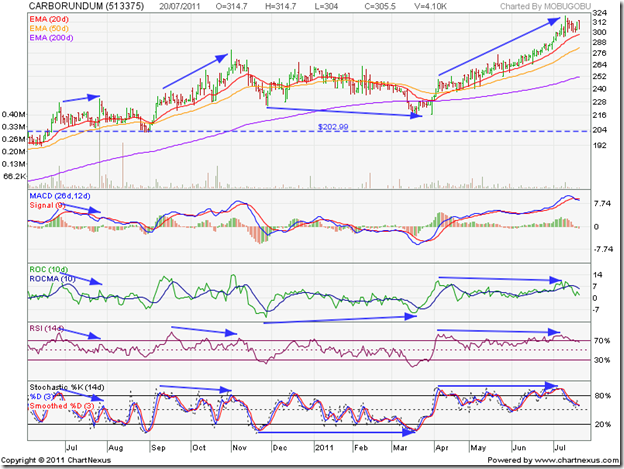
Task: Click the date 20/07/2011 in header
Action: 180,6
